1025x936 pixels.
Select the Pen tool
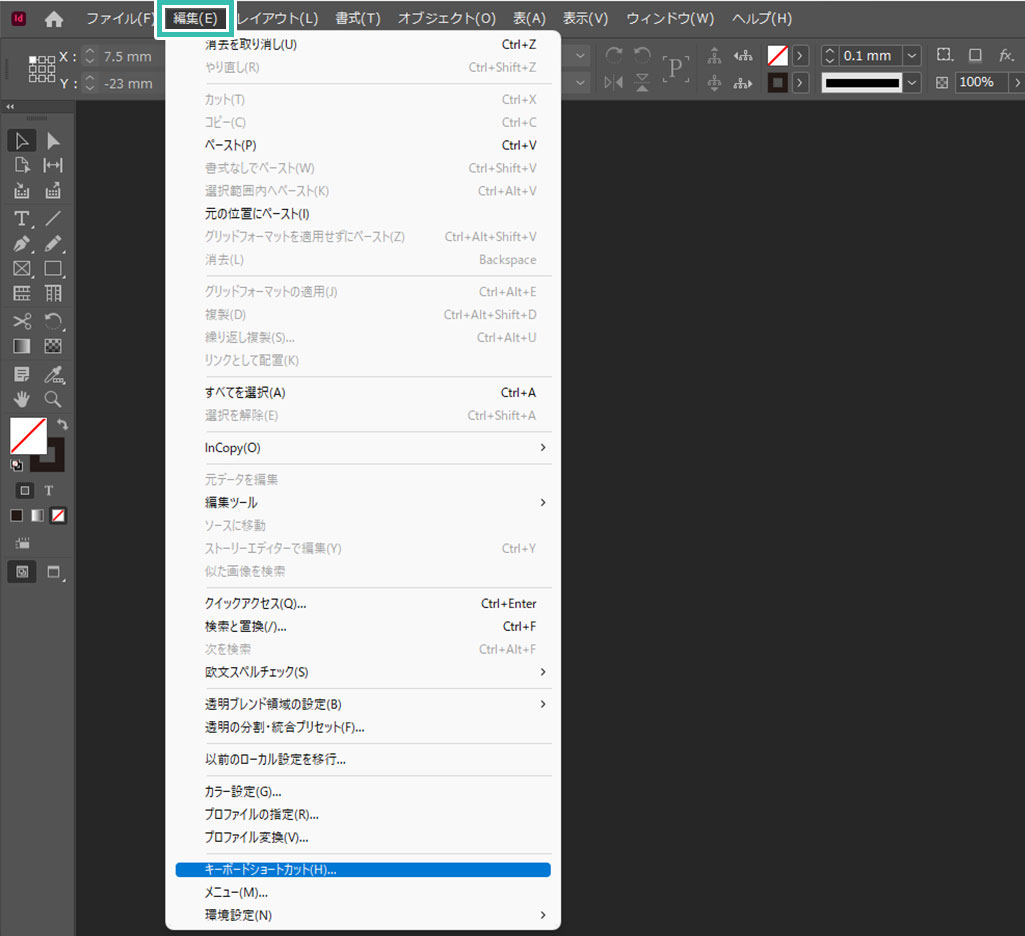point(22,243)
